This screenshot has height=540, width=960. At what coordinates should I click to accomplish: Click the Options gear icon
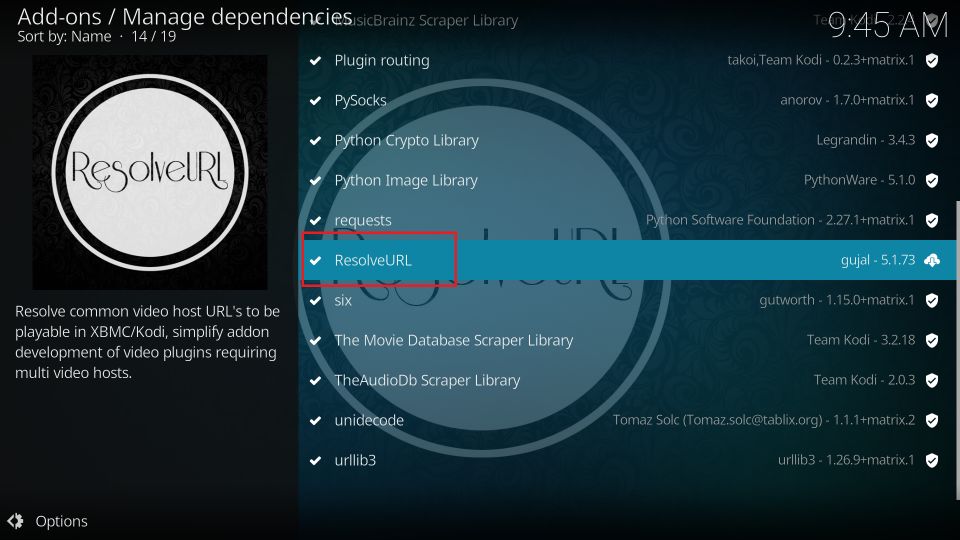(15, 521)
